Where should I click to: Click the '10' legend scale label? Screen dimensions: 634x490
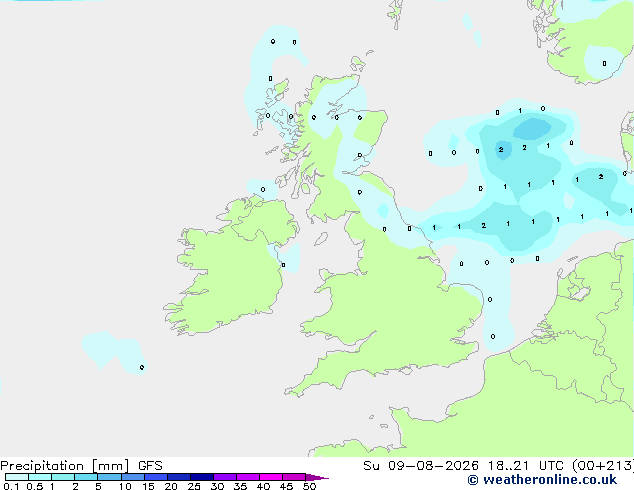pos(125,486)
